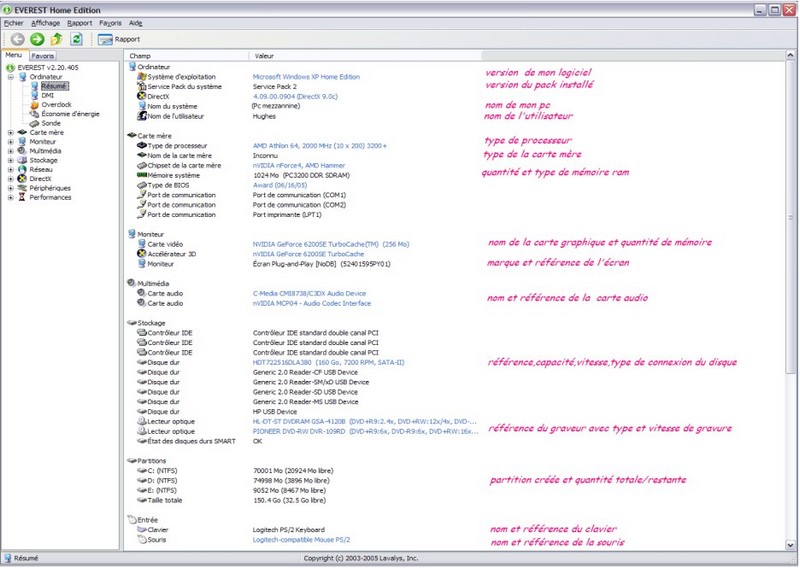
Task: Expand the Performances tree node
Action: [x=11, y=197]
